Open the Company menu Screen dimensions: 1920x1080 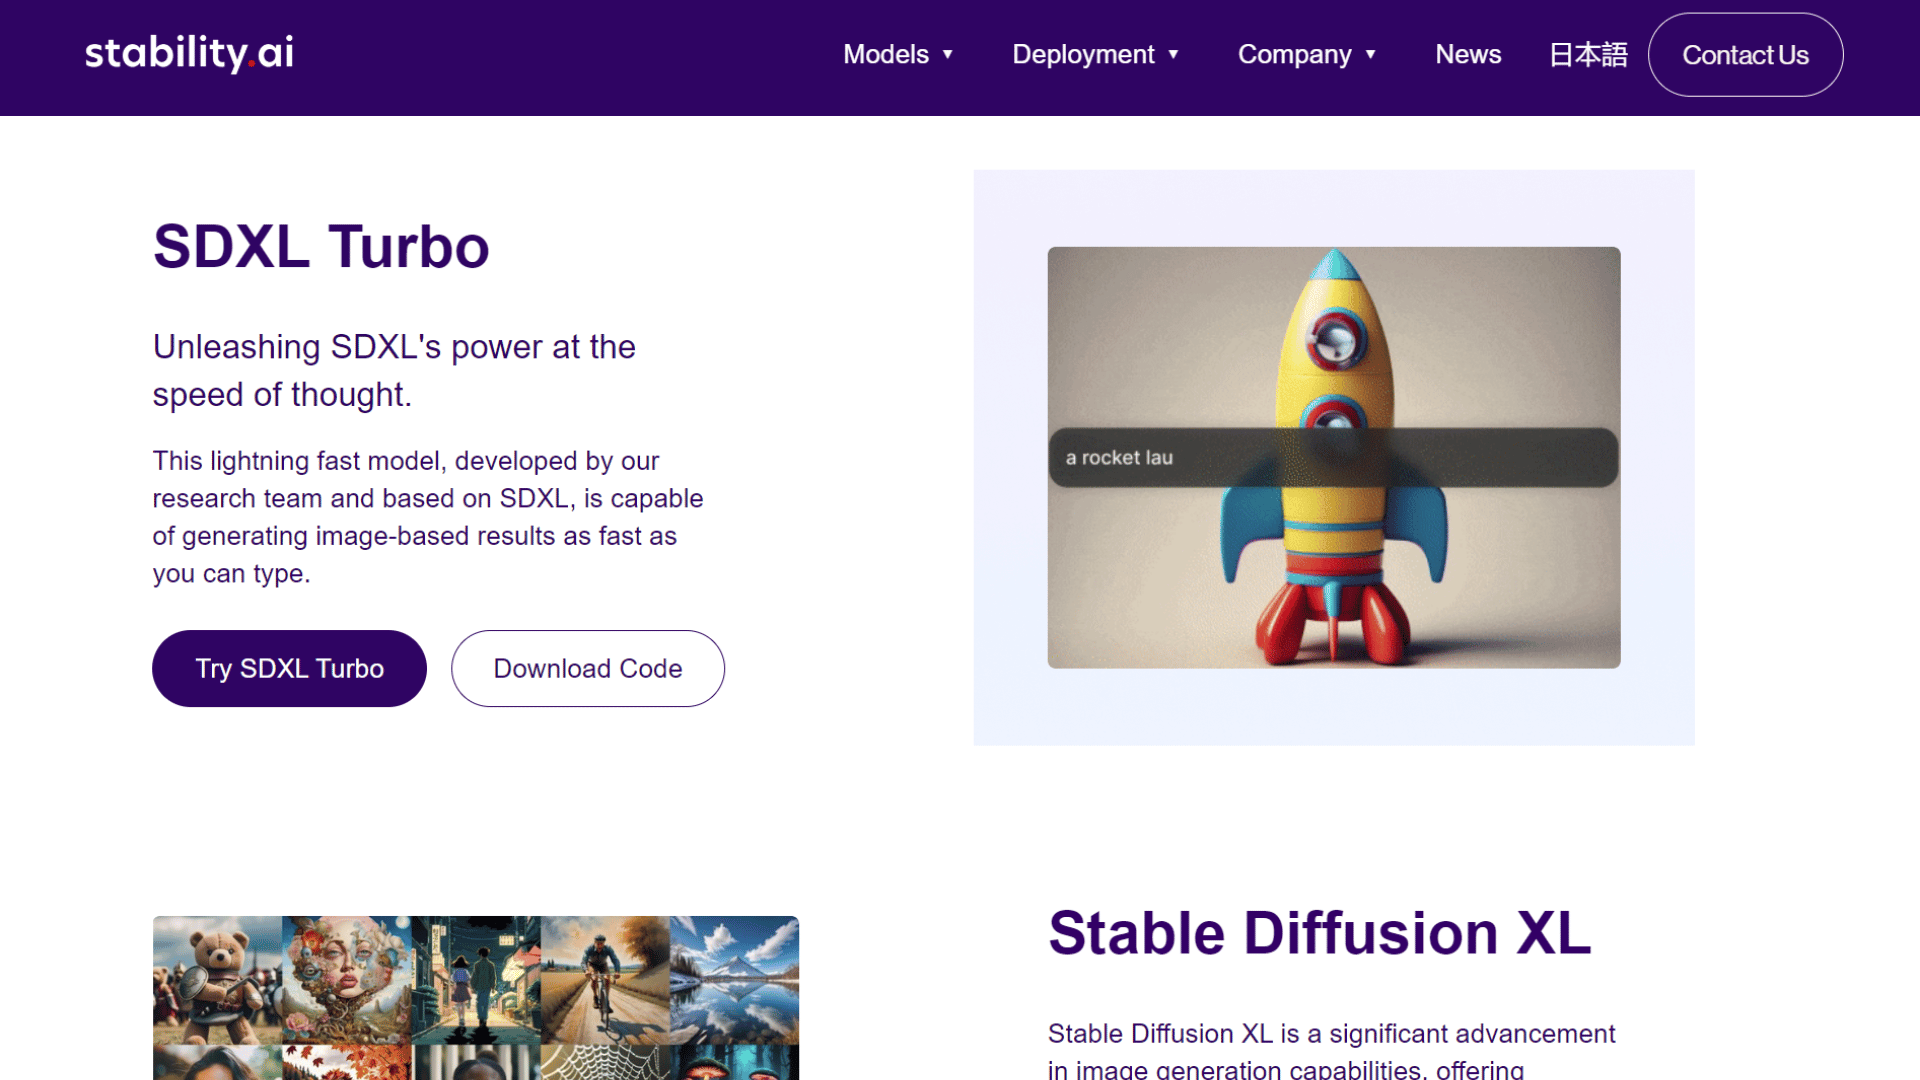tap(1294, 55)
